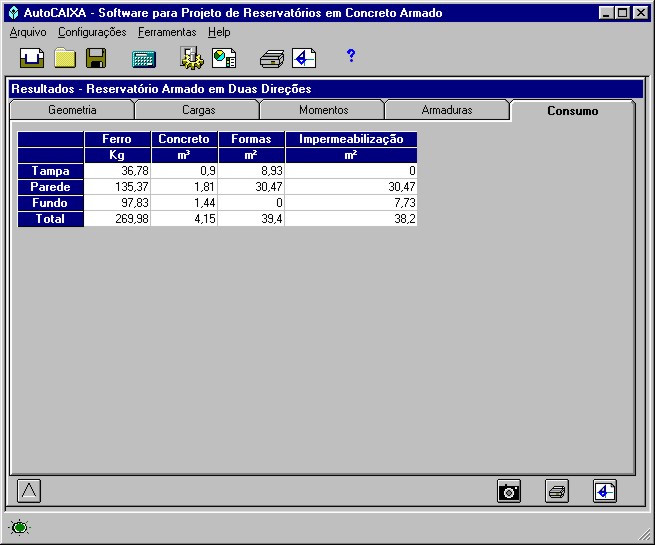This screenshot has height=545, width=655.
Task: Click the Tampa formas value 8,93
Action: 251,171
